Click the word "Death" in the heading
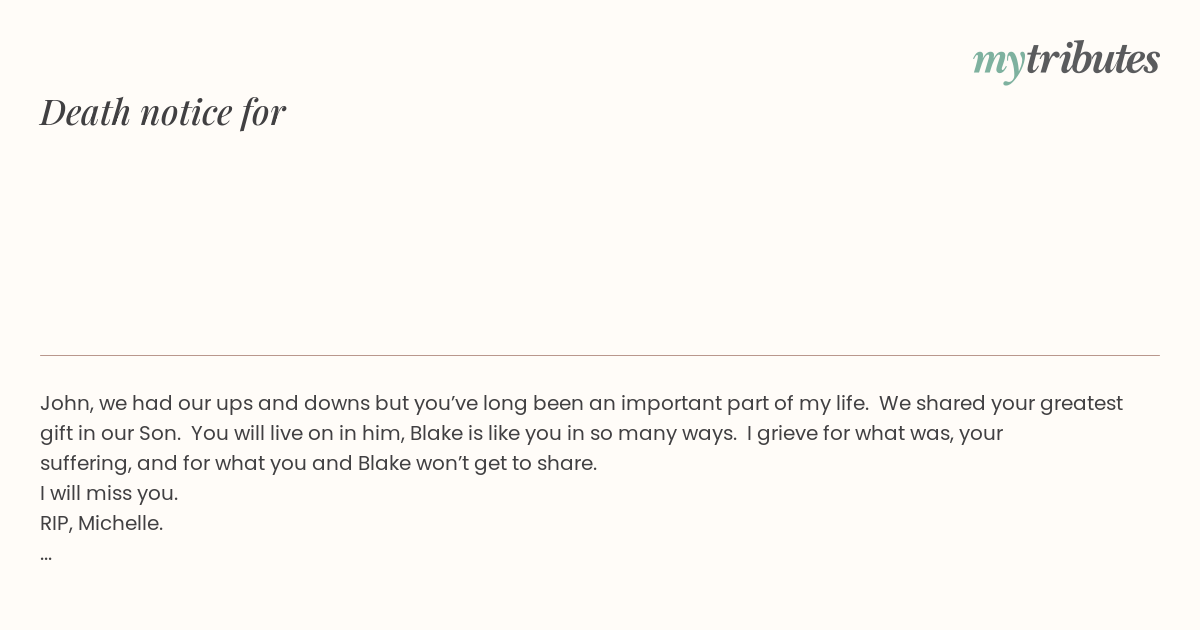This screenshot has width=1200, height=630. [x=85, y=112]
